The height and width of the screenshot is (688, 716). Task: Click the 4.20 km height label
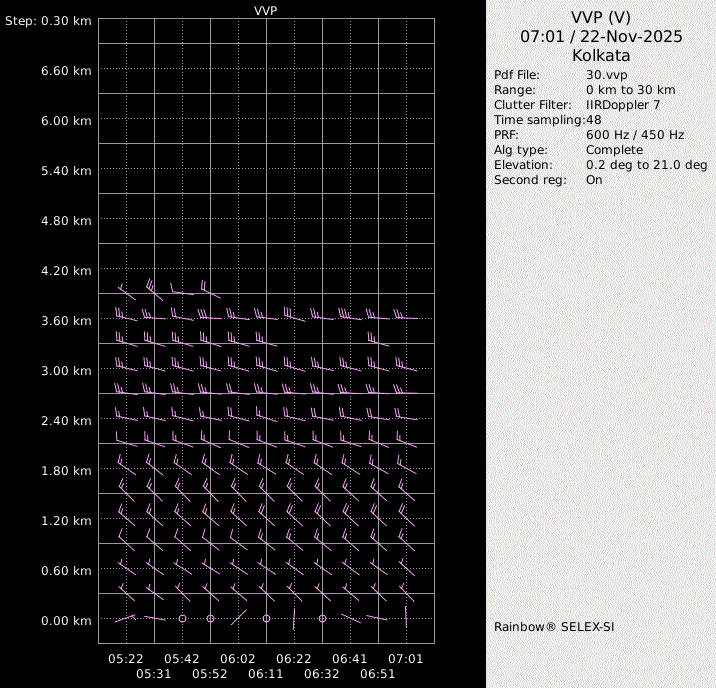pyautogui.click(x=68, y=270)
